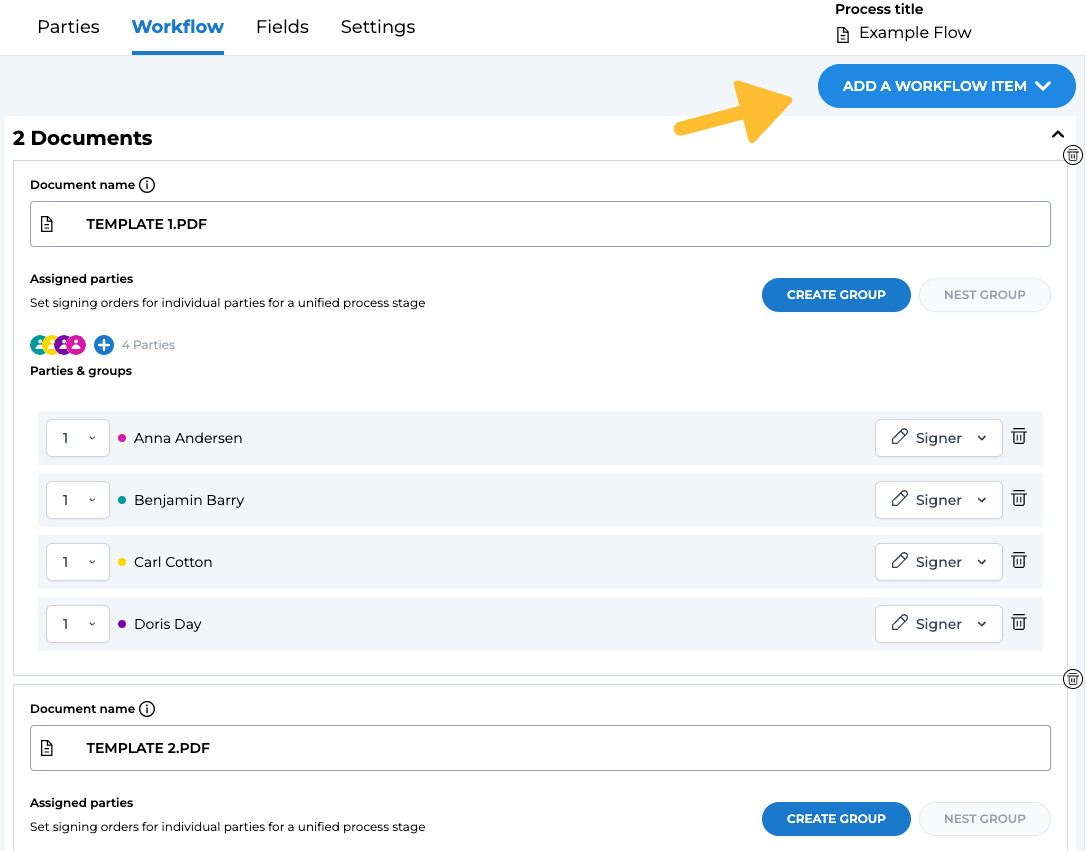Open signing order dropdown for Anna Andersen

click(x=78, y=438)
